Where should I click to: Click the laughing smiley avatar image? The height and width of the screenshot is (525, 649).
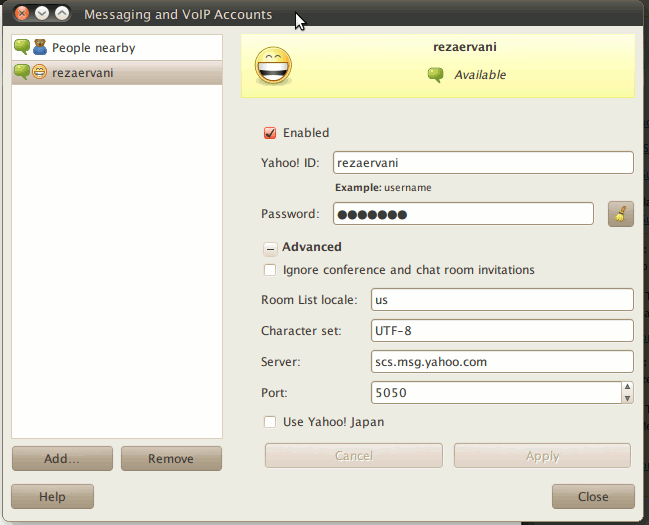273,65
